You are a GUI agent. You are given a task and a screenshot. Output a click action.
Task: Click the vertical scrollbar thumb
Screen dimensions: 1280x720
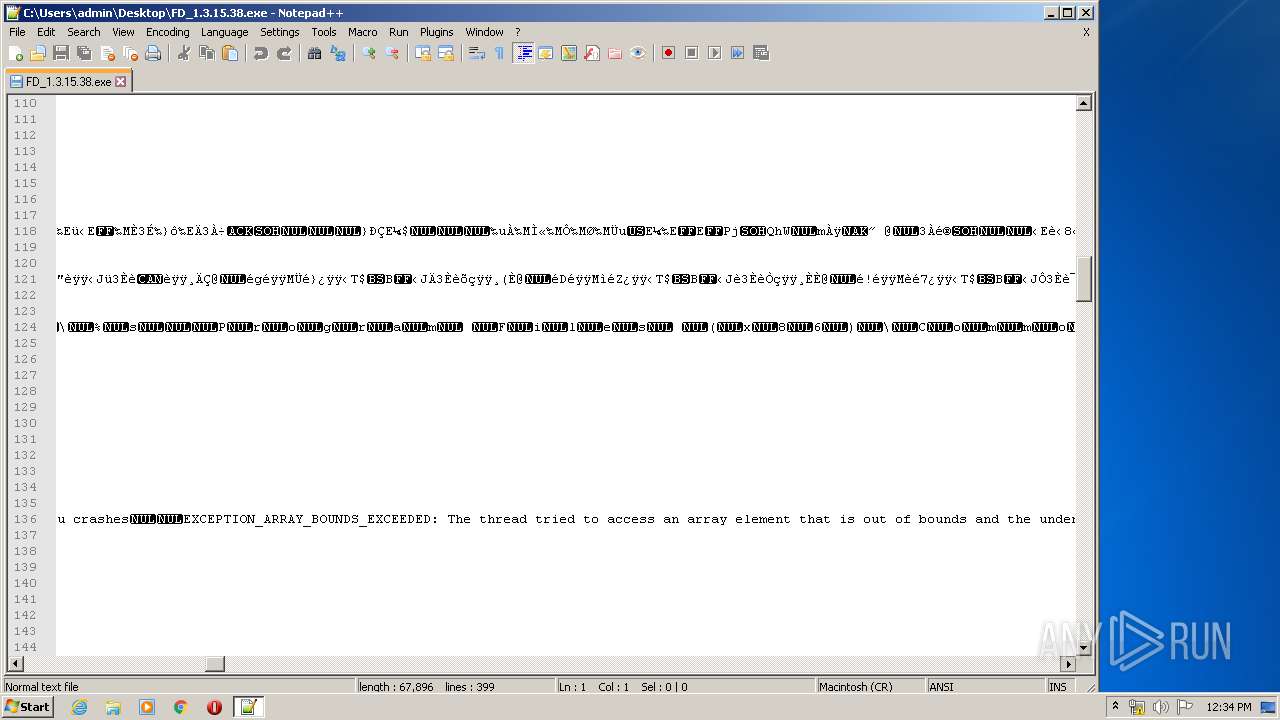[x=1084, y=279]
